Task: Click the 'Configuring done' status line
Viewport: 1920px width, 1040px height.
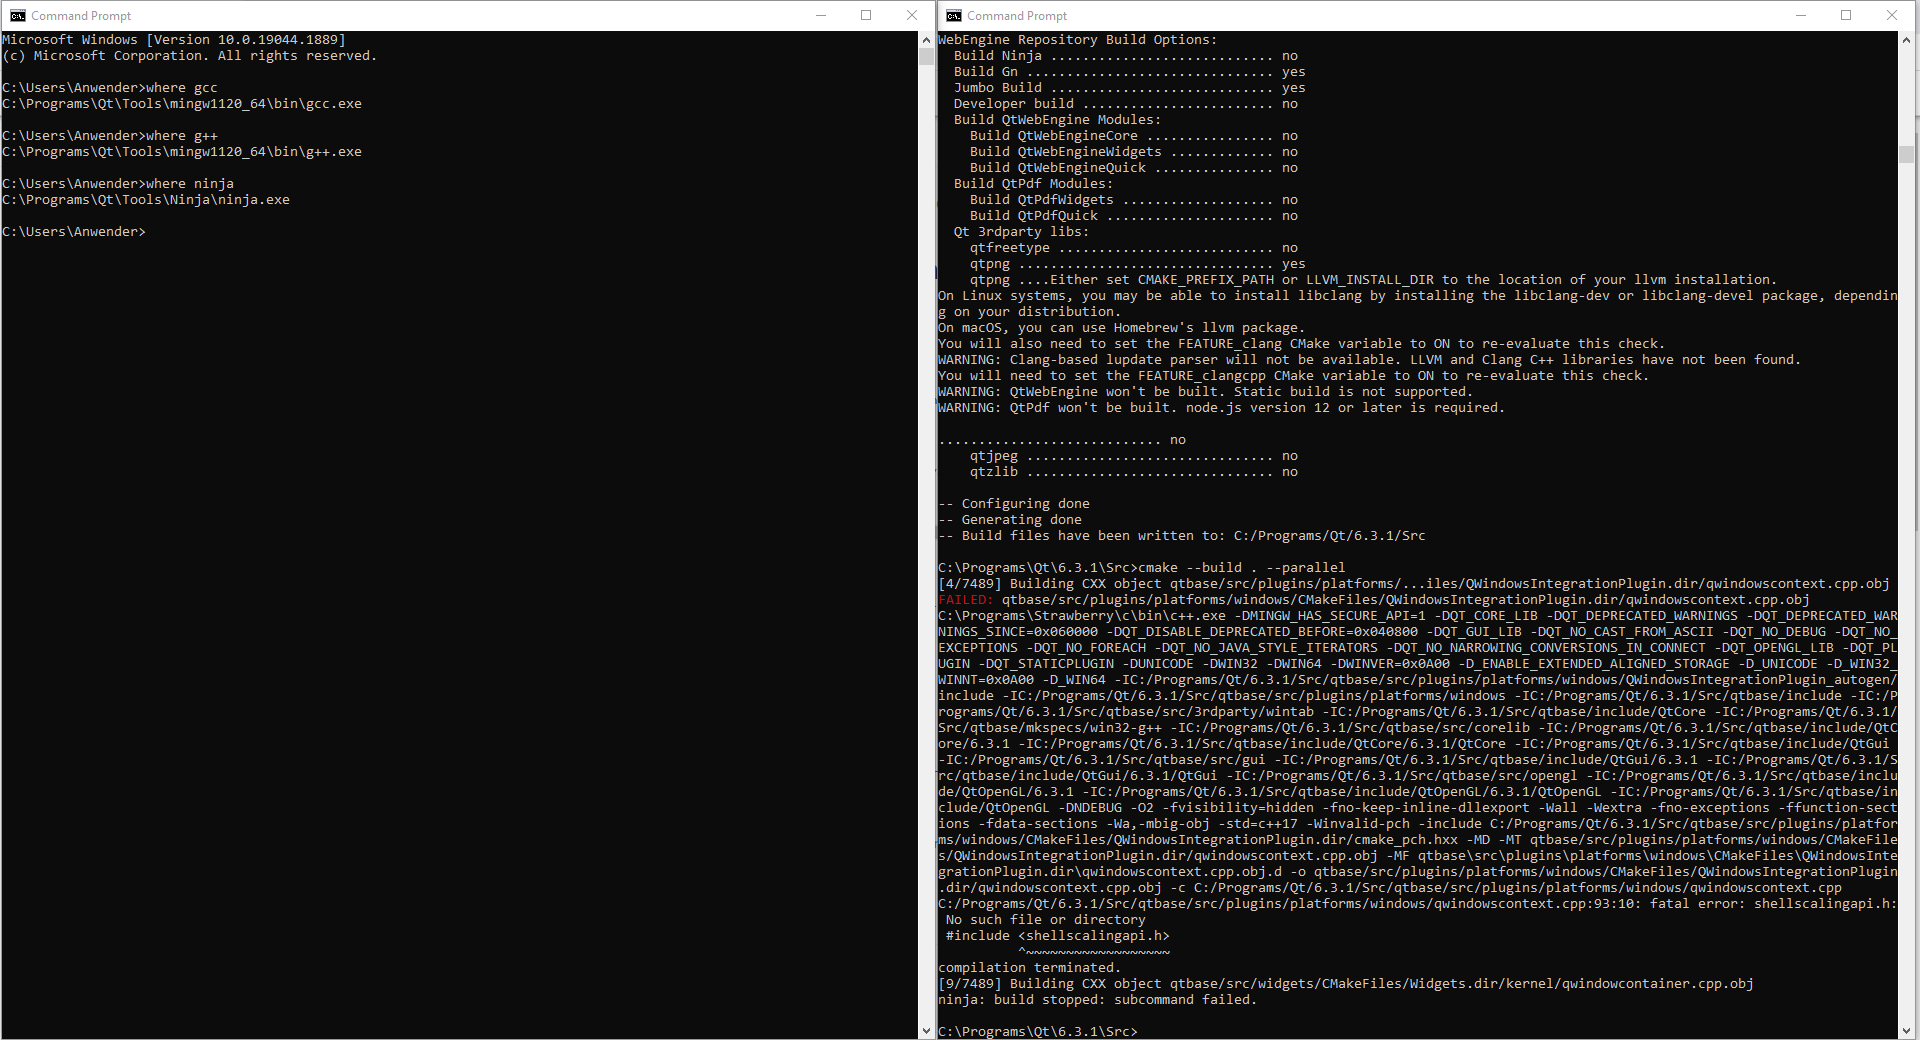Action: click(1013, 503)
